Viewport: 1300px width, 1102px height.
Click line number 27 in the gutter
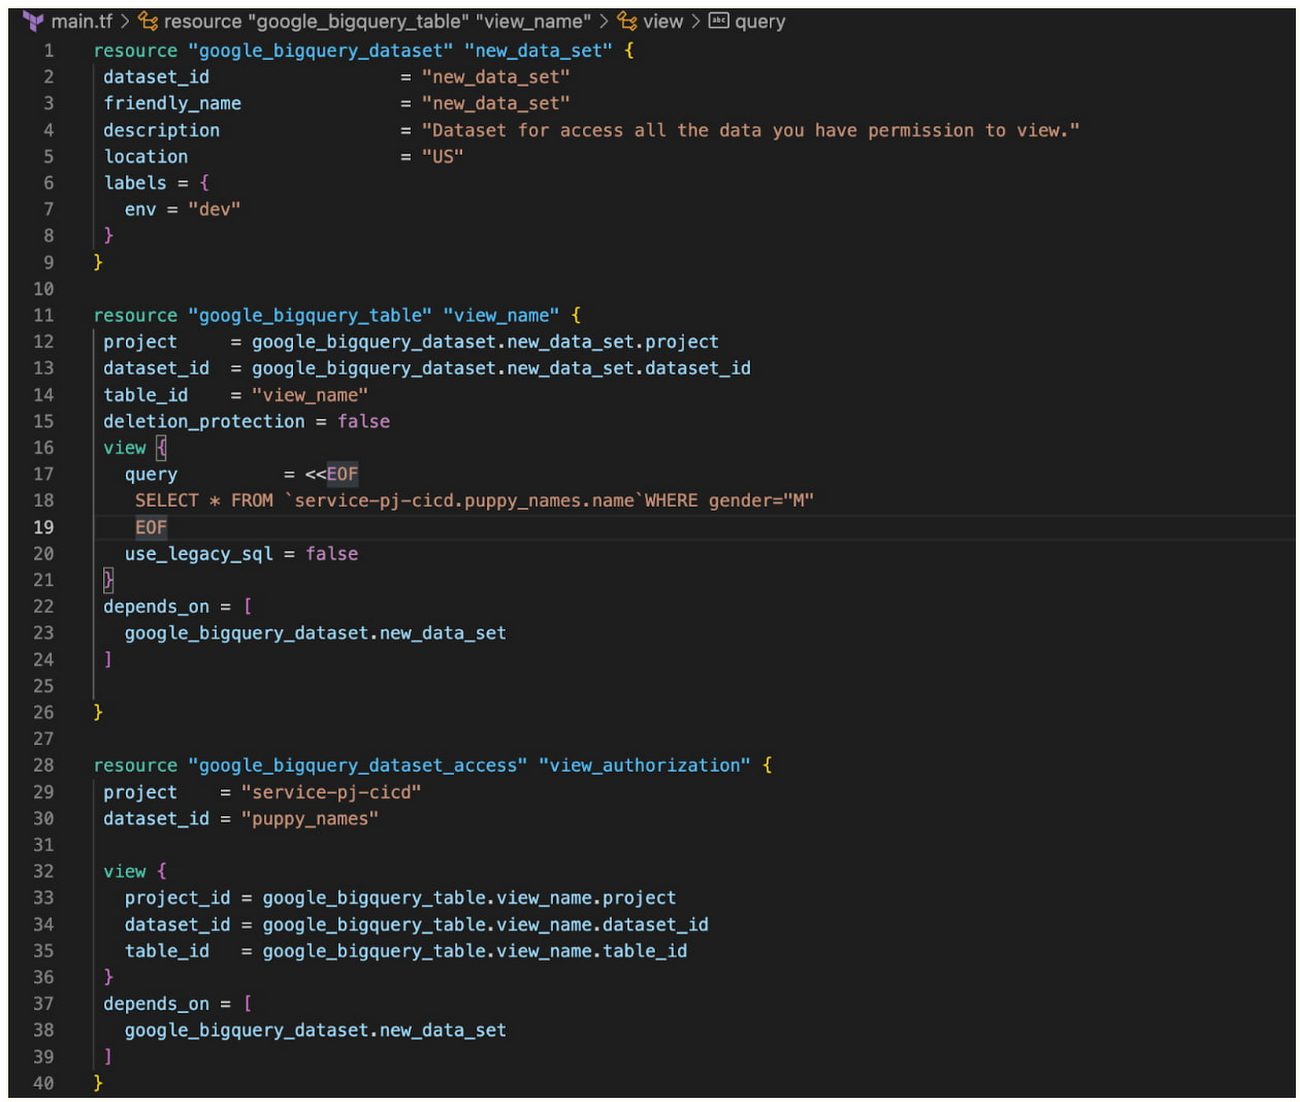click(43, 739)
